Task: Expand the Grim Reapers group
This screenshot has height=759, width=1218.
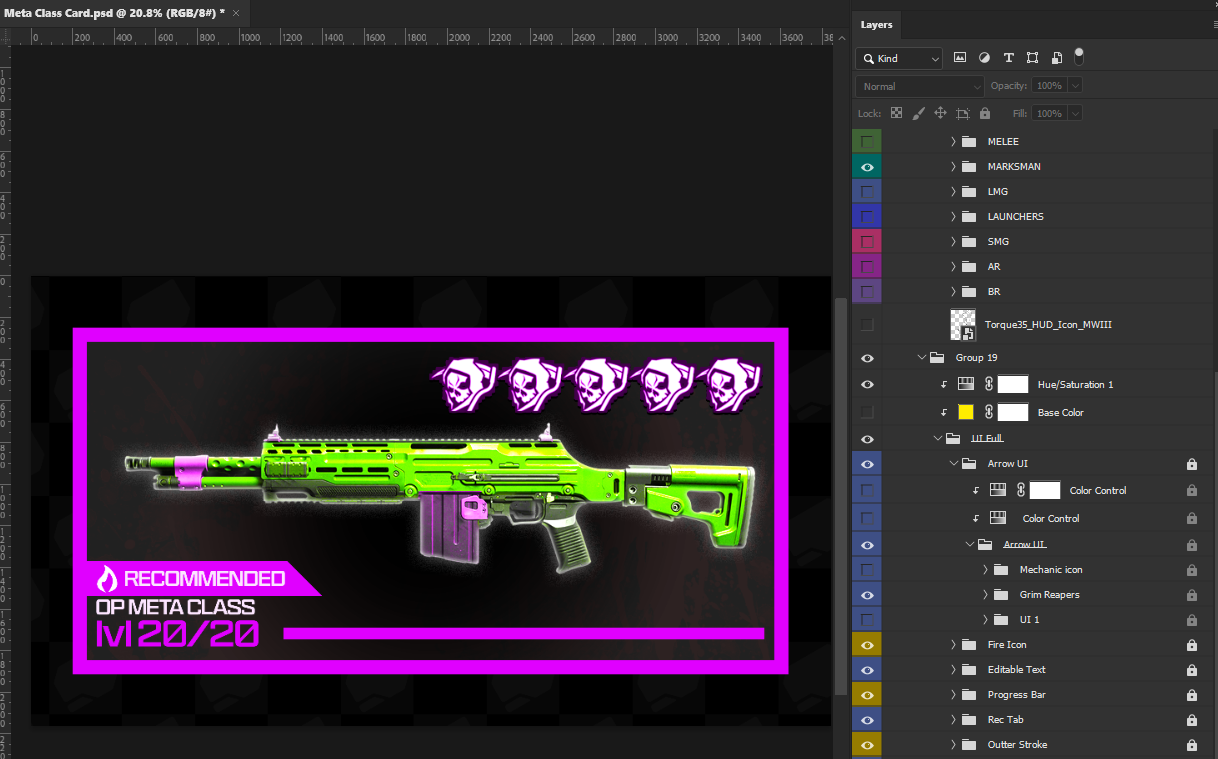Action: [x=985, y=595]
